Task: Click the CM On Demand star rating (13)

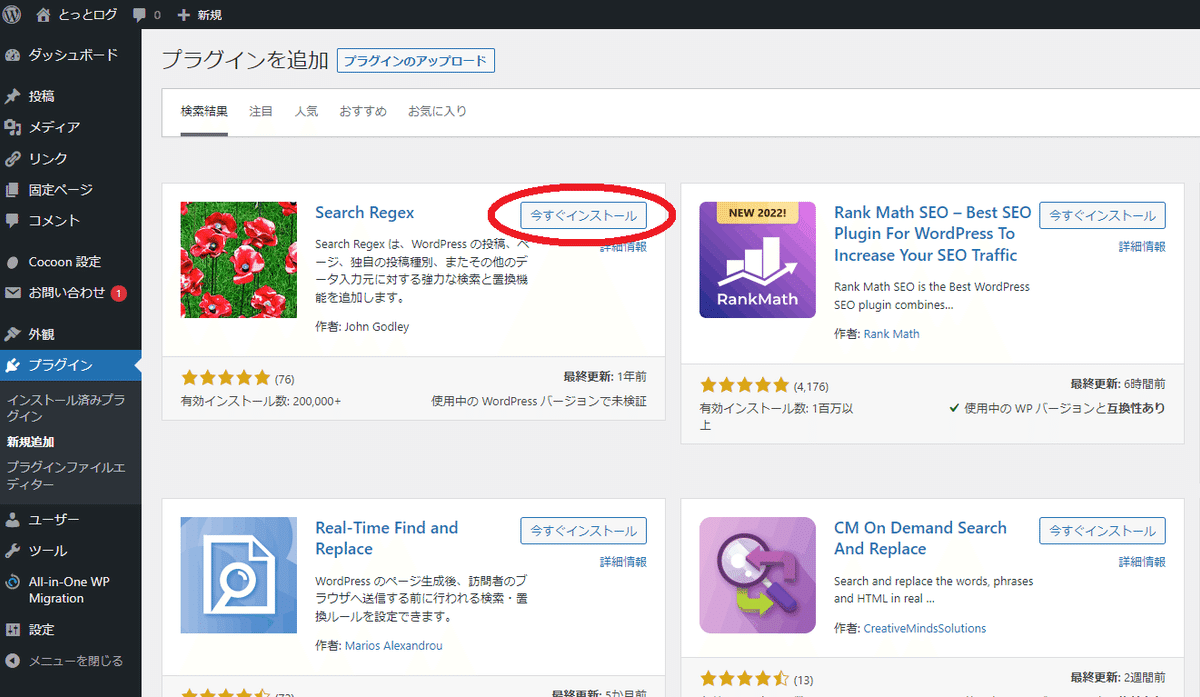Action: click(745, 679)
